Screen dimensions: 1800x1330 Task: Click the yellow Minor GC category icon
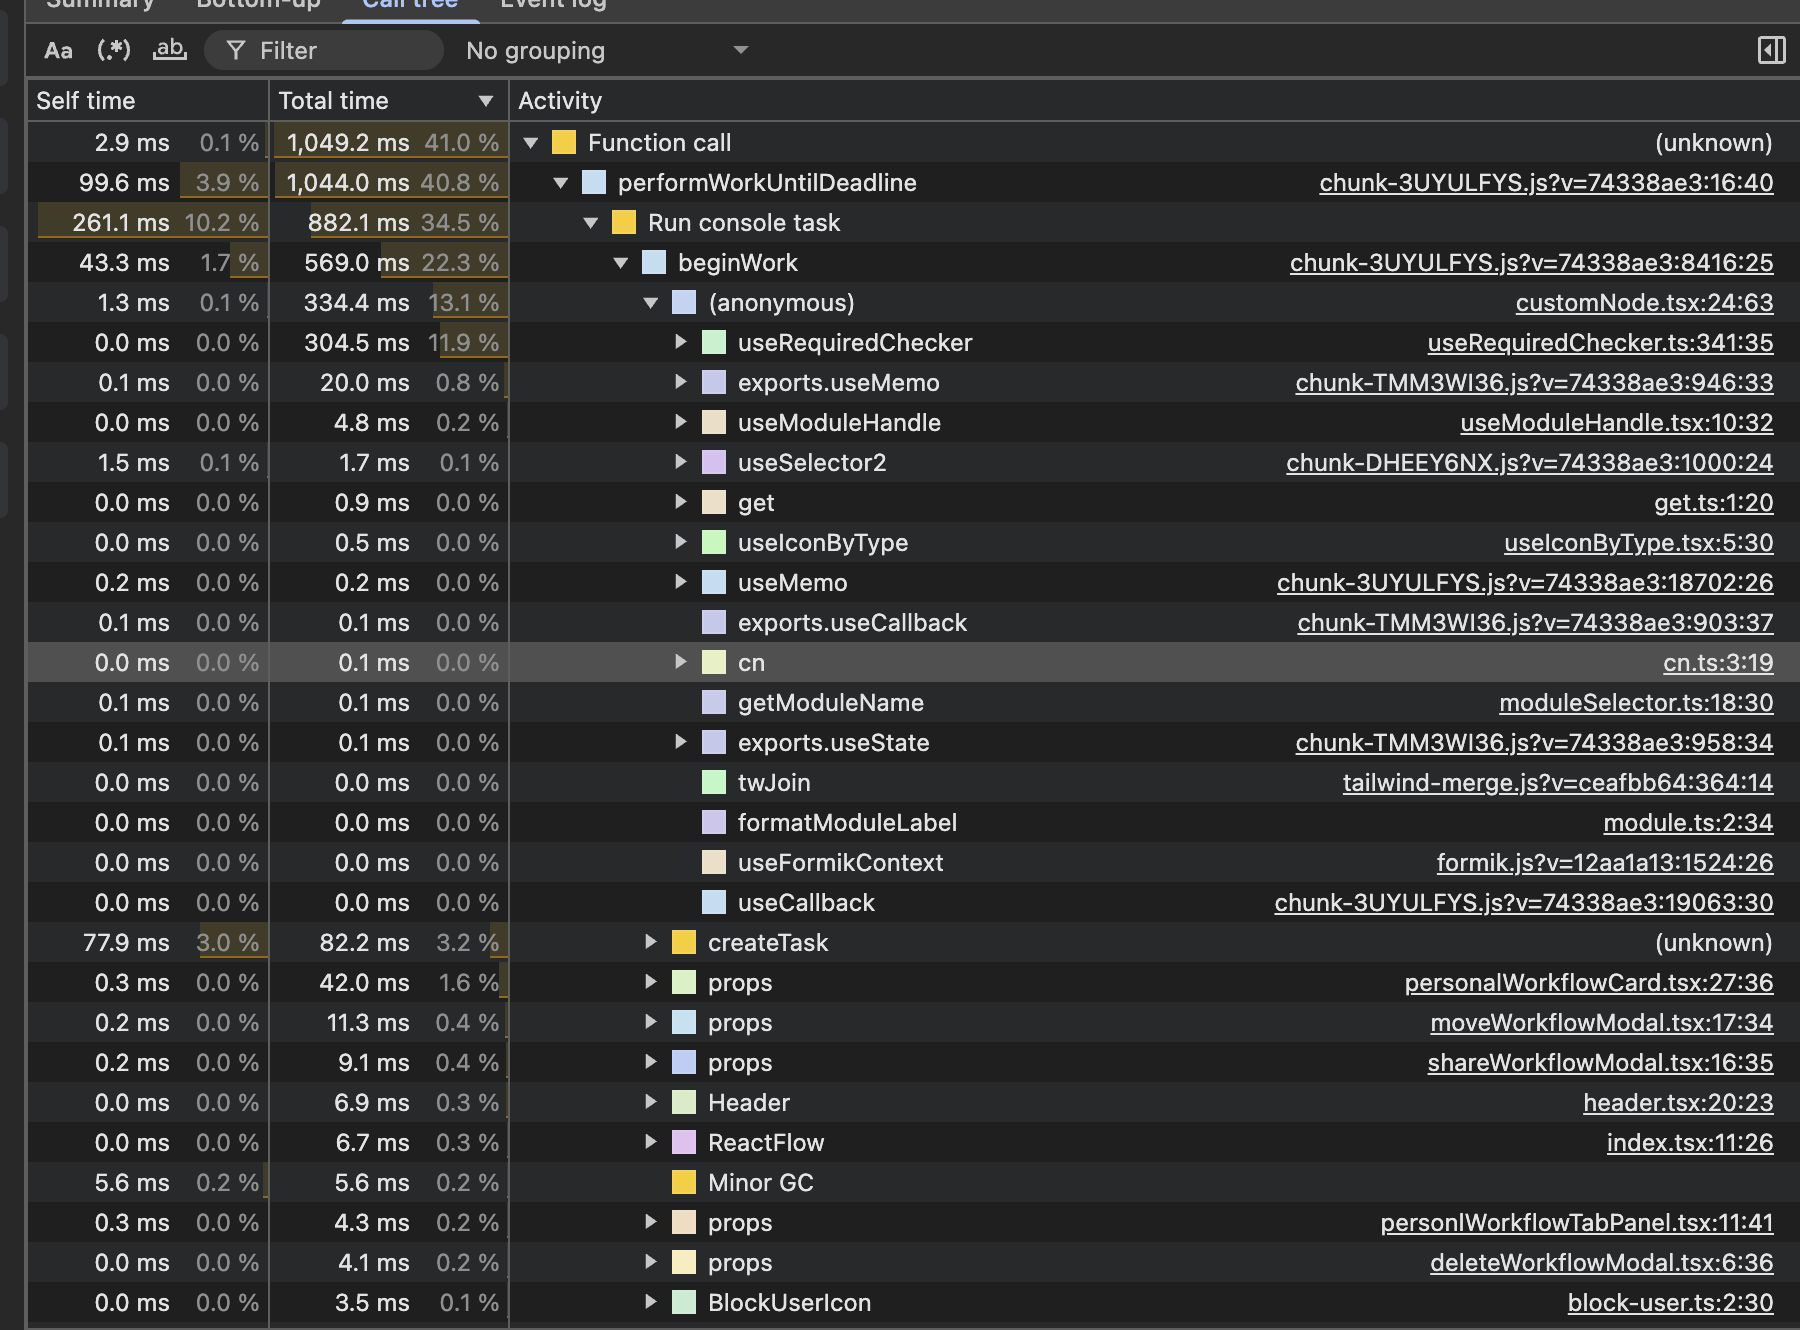[684, 1182]
